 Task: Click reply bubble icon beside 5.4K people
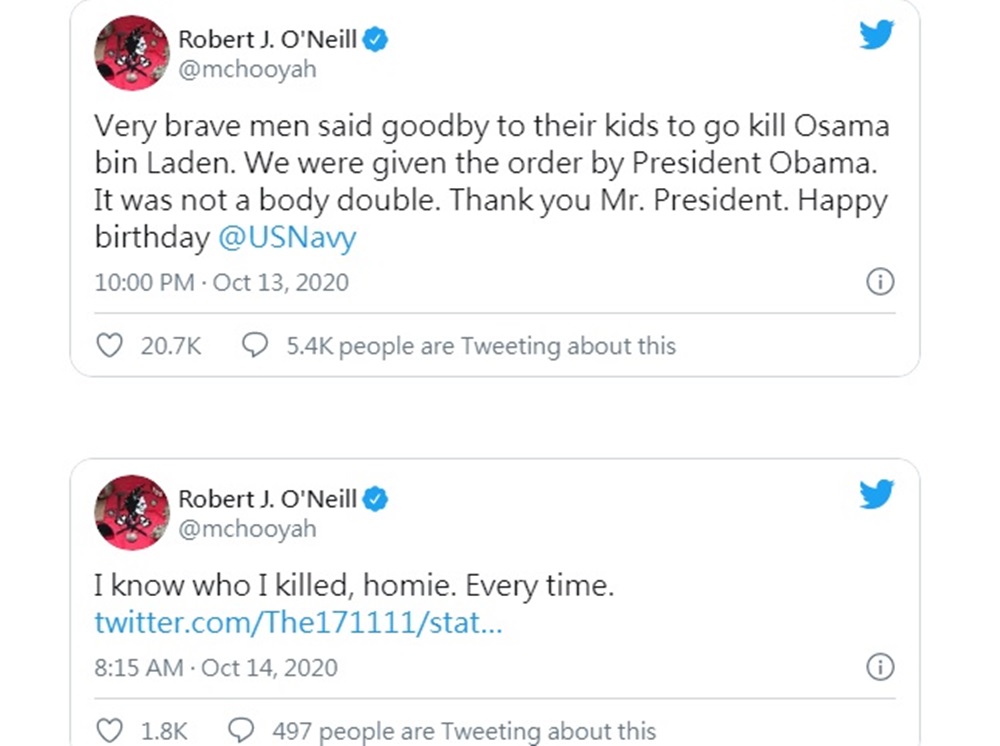(254, 346)
